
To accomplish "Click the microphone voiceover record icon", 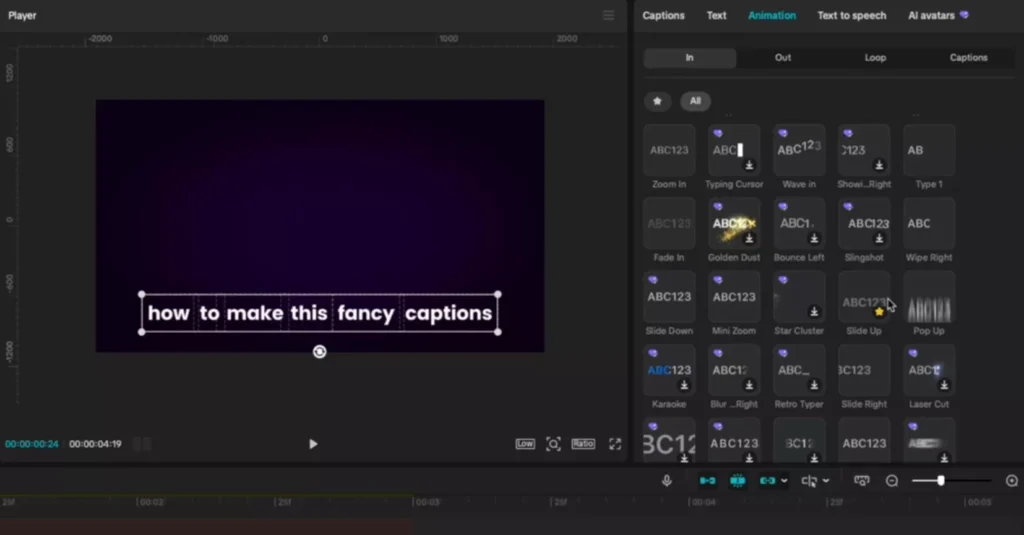I will (x=667, y=481).
